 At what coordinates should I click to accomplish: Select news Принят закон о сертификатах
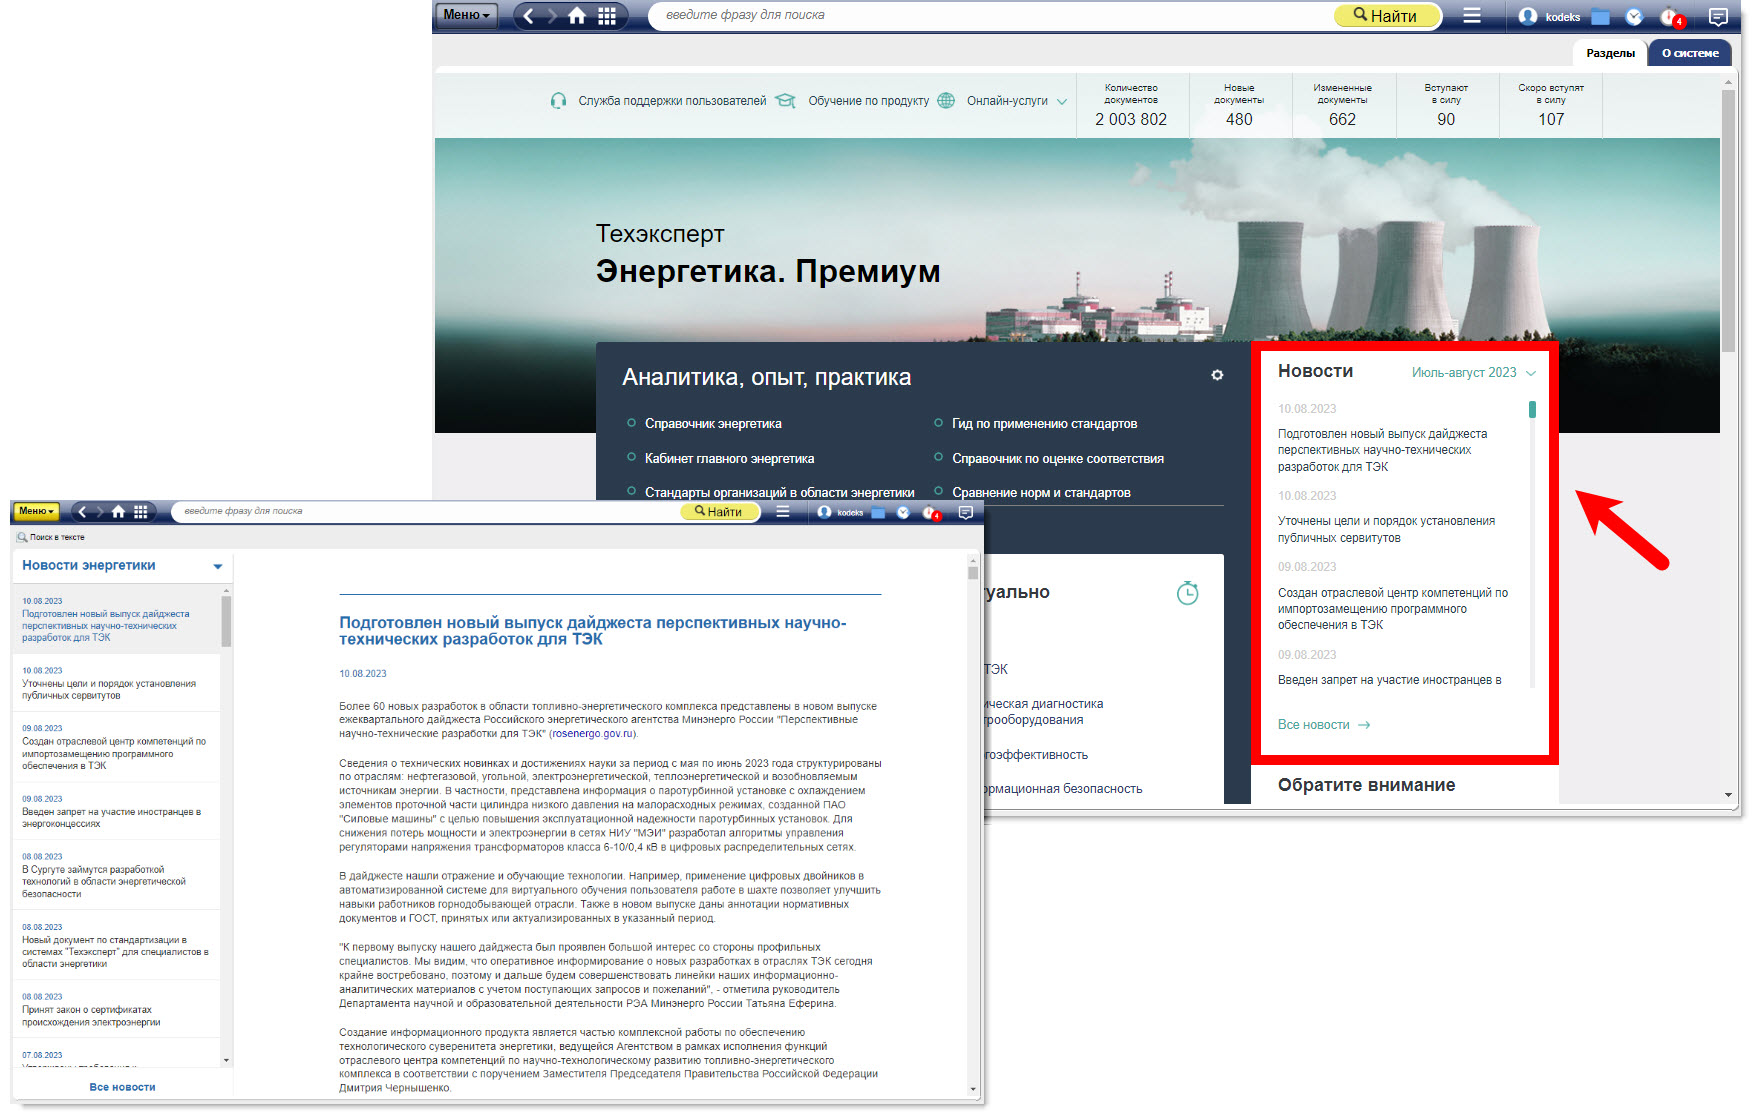(x=115, y=1010)
